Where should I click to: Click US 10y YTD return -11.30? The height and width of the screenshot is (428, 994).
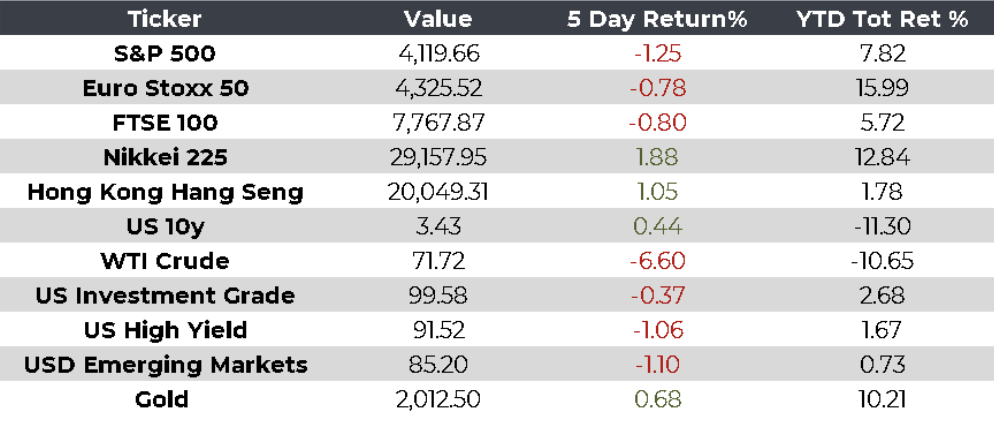(881, 227)
